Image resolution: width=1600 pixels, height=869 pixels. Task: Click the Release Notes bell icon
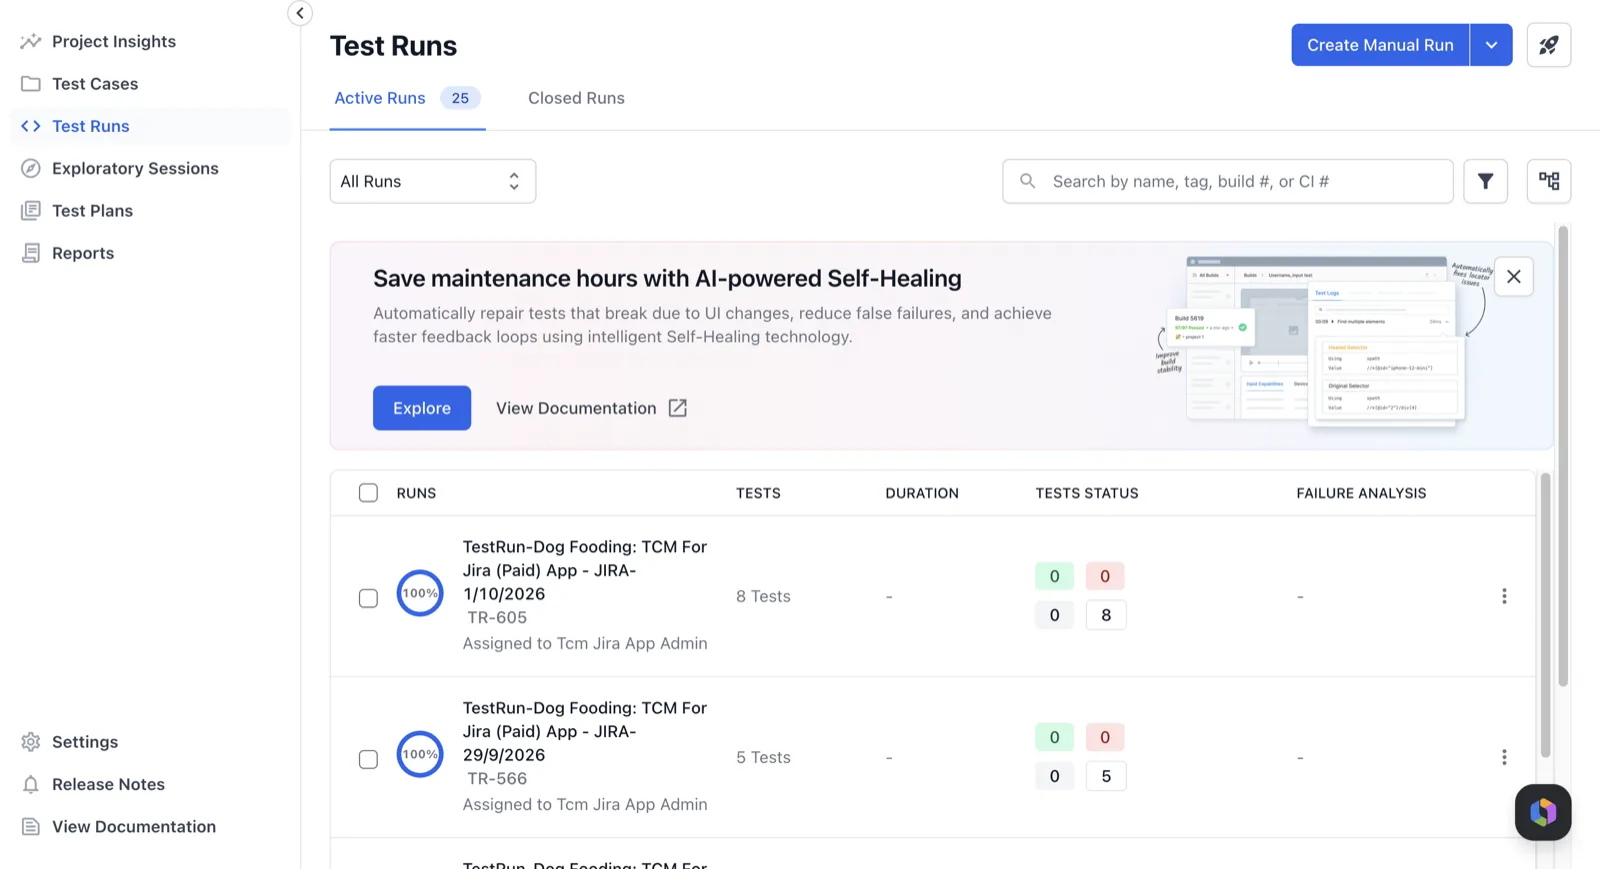click(31, 784)
